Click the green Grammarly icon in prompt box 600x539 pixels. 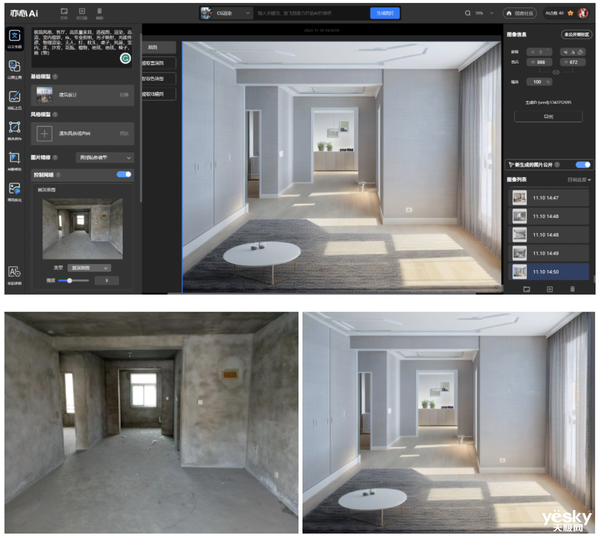[x=125, y=58]
